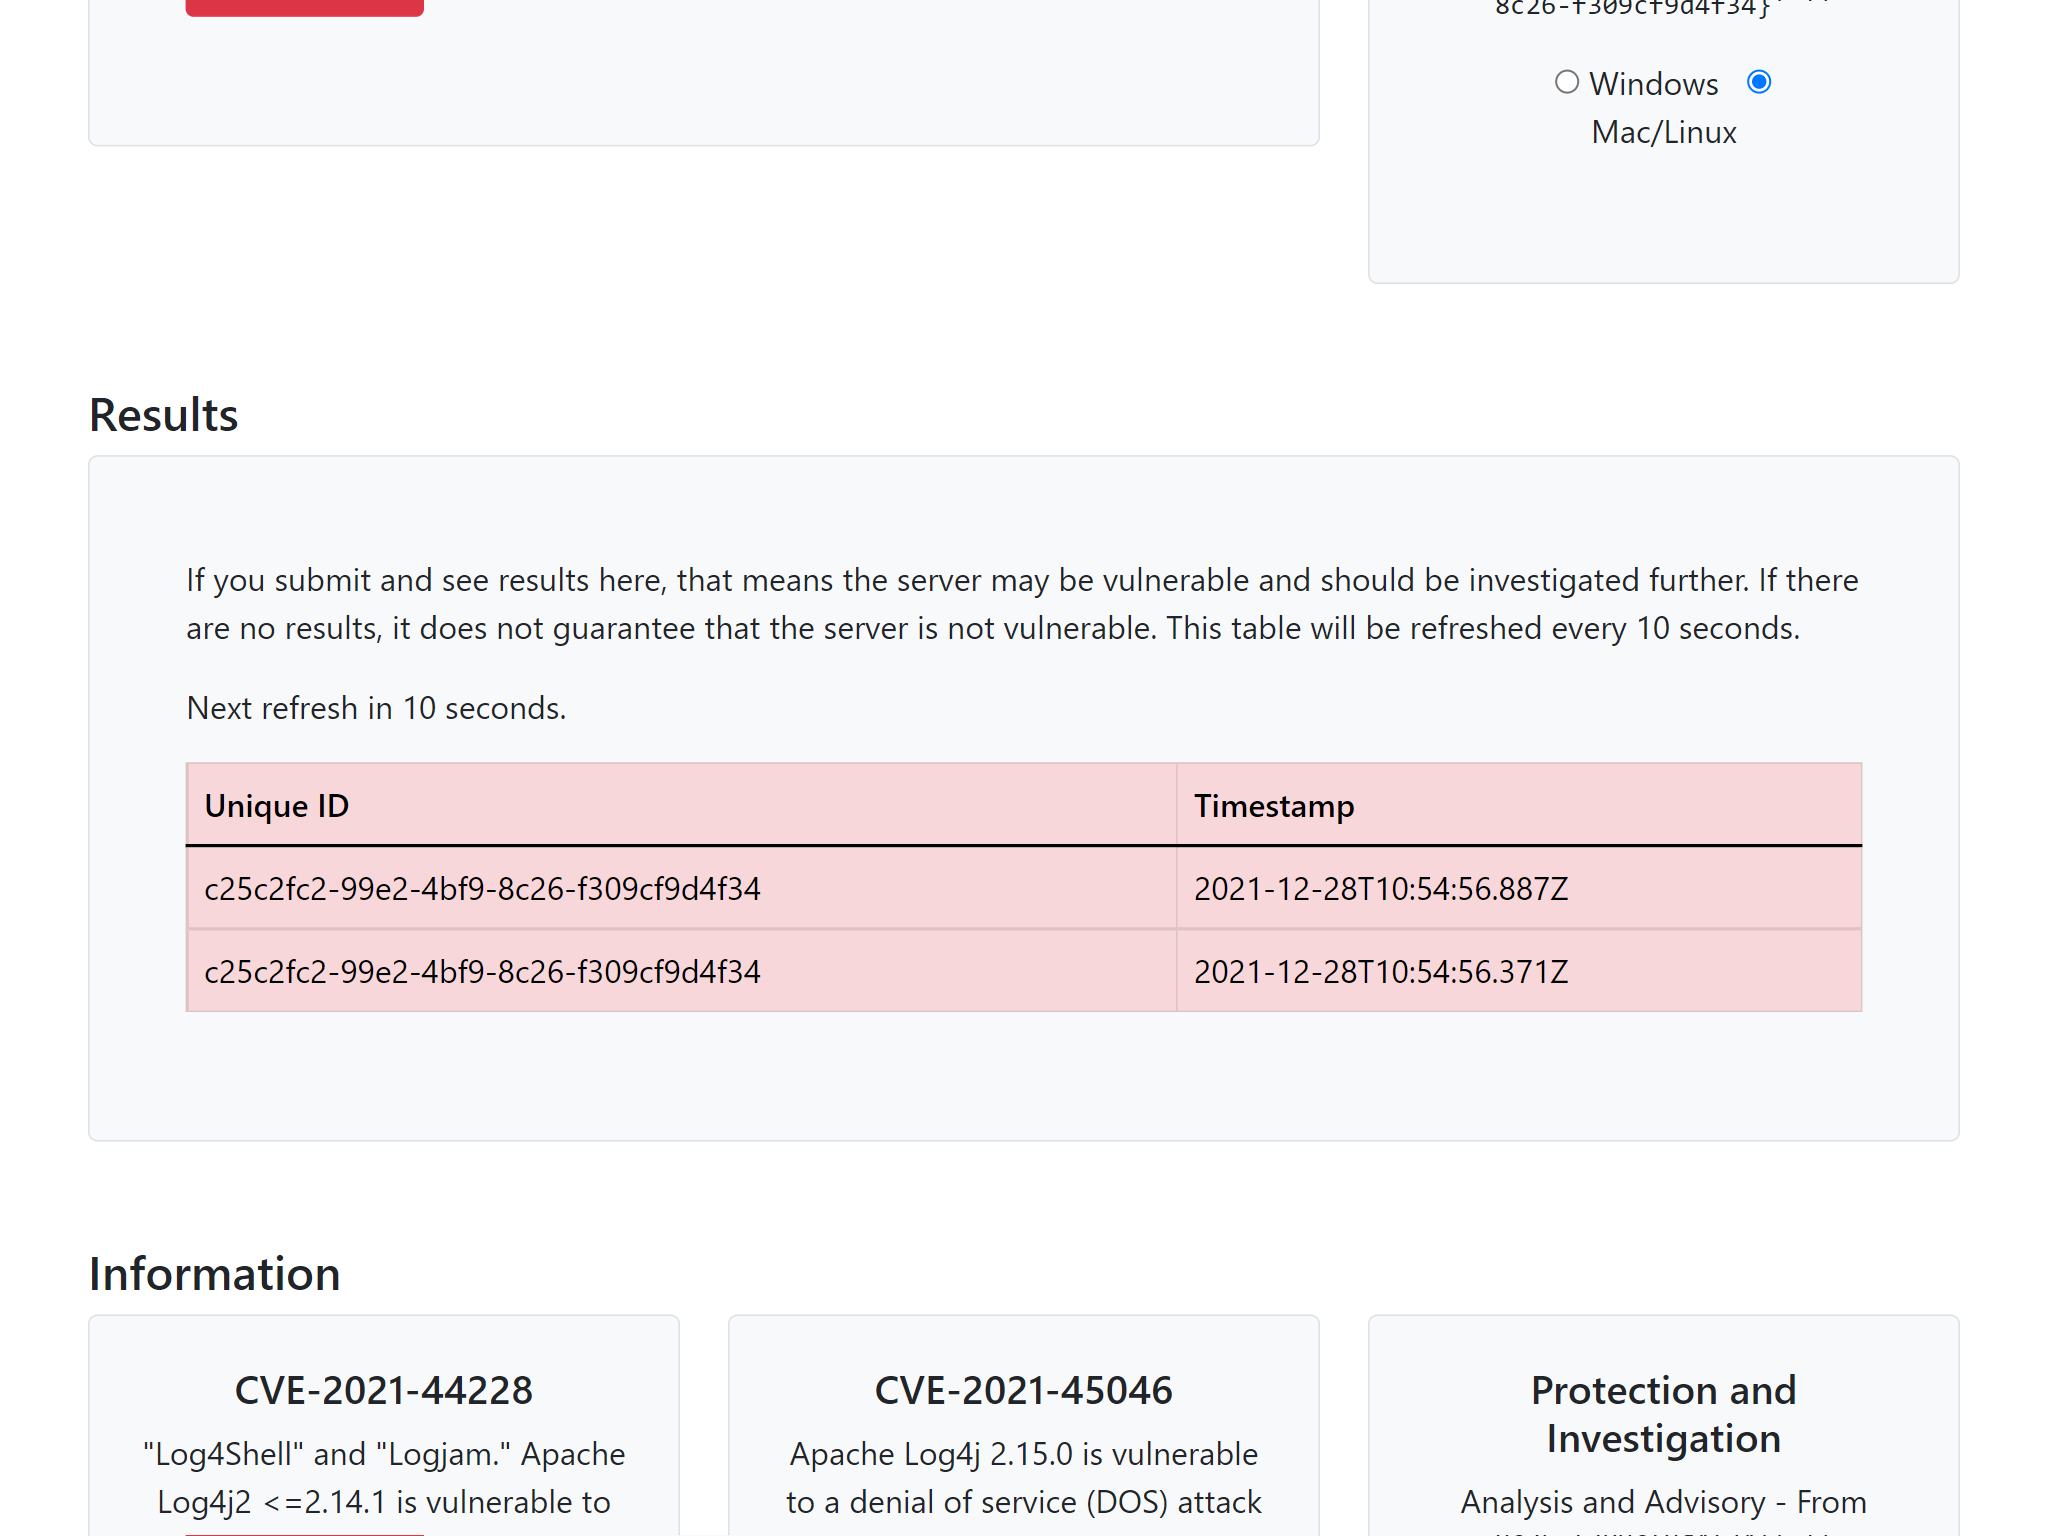Click the Timestamp column header

pos(1274,805)
